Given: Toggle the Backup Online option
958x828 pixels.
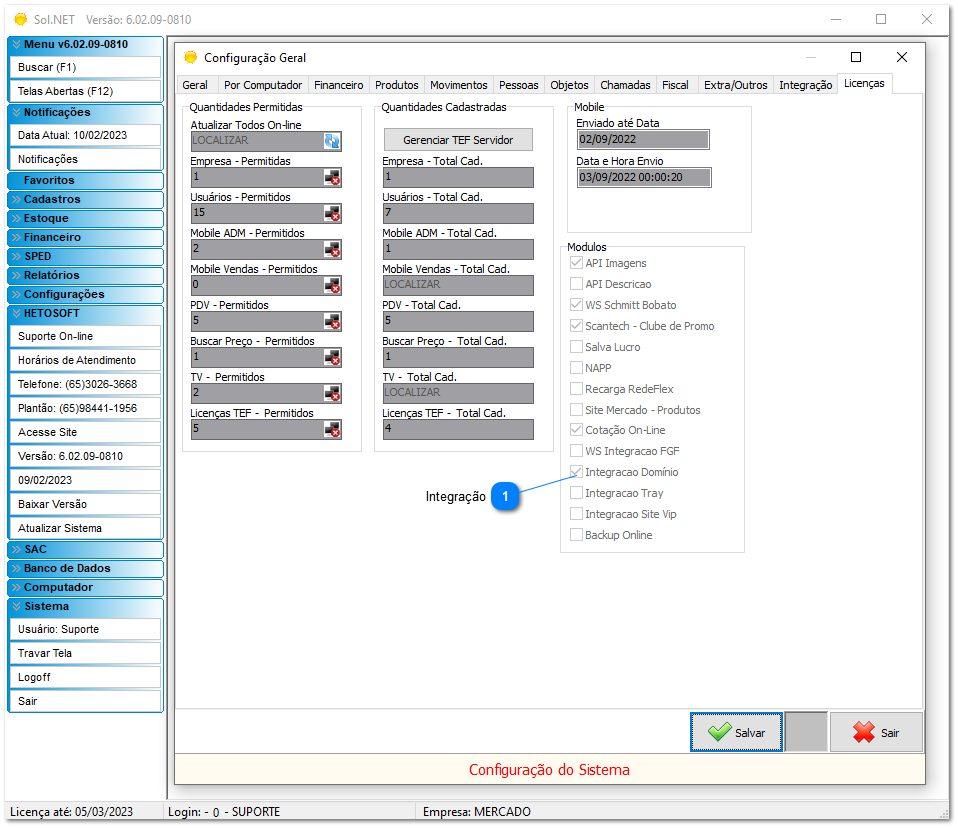Looking at the screenshot, I should click(x=576, y=534).
